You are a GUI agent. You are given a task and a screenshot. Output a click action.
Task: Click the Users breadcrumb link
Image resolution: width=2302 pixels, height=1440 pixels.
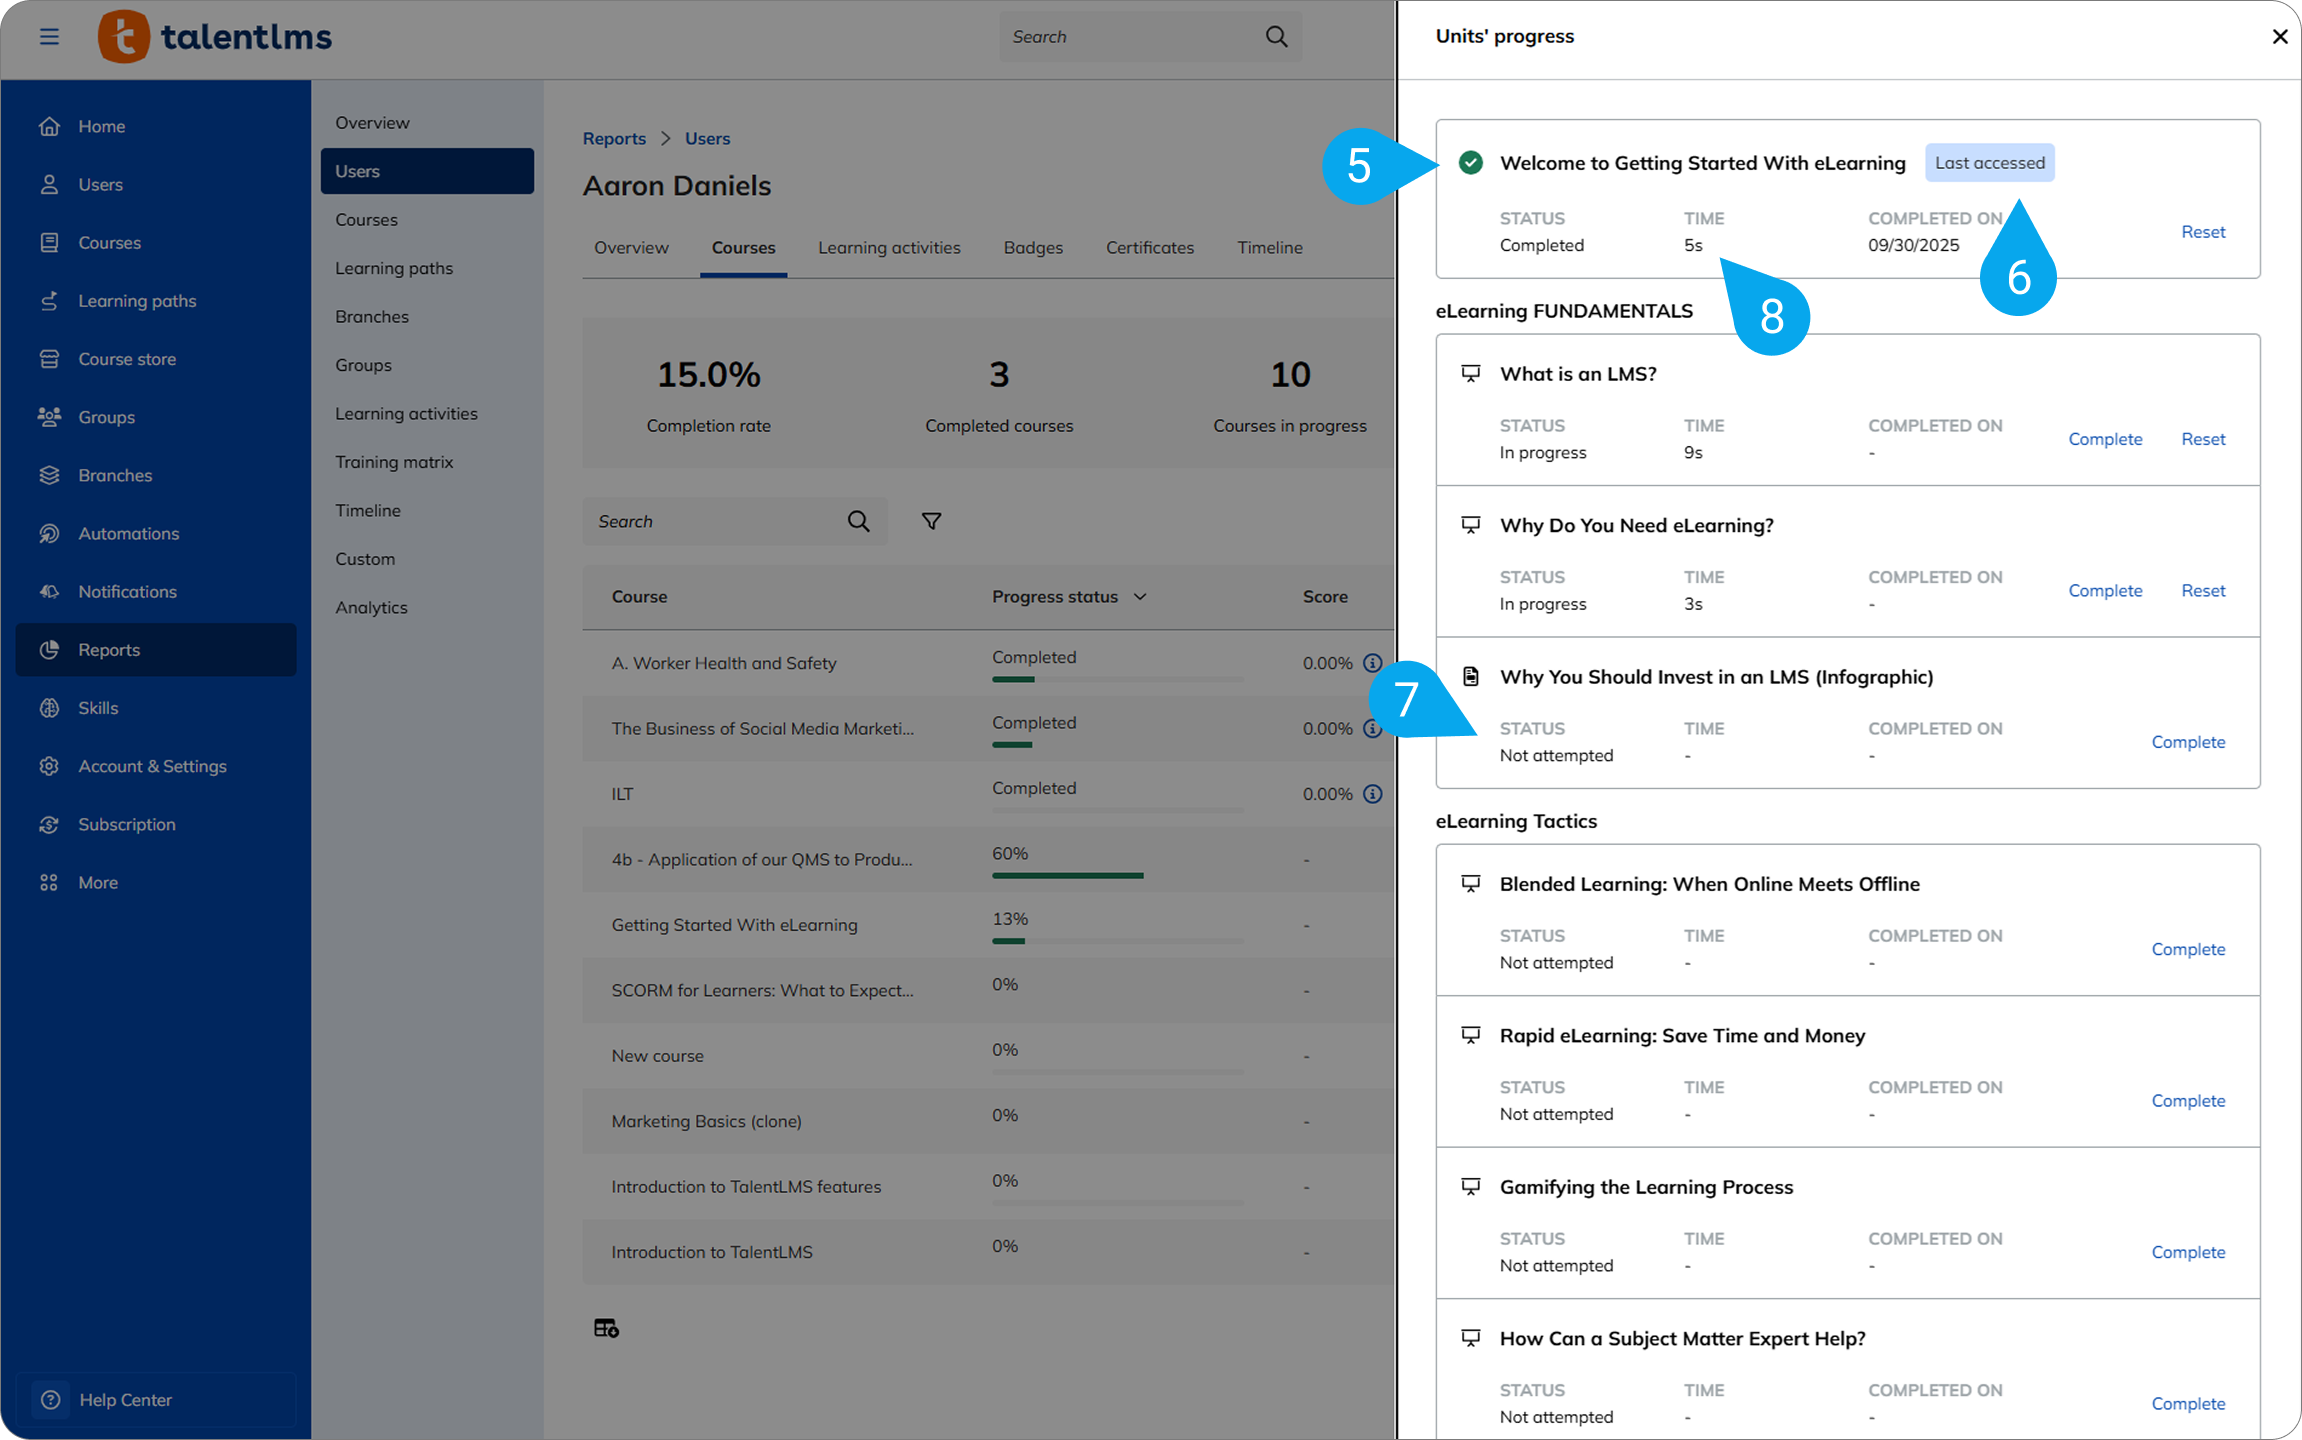pos(707,139)
